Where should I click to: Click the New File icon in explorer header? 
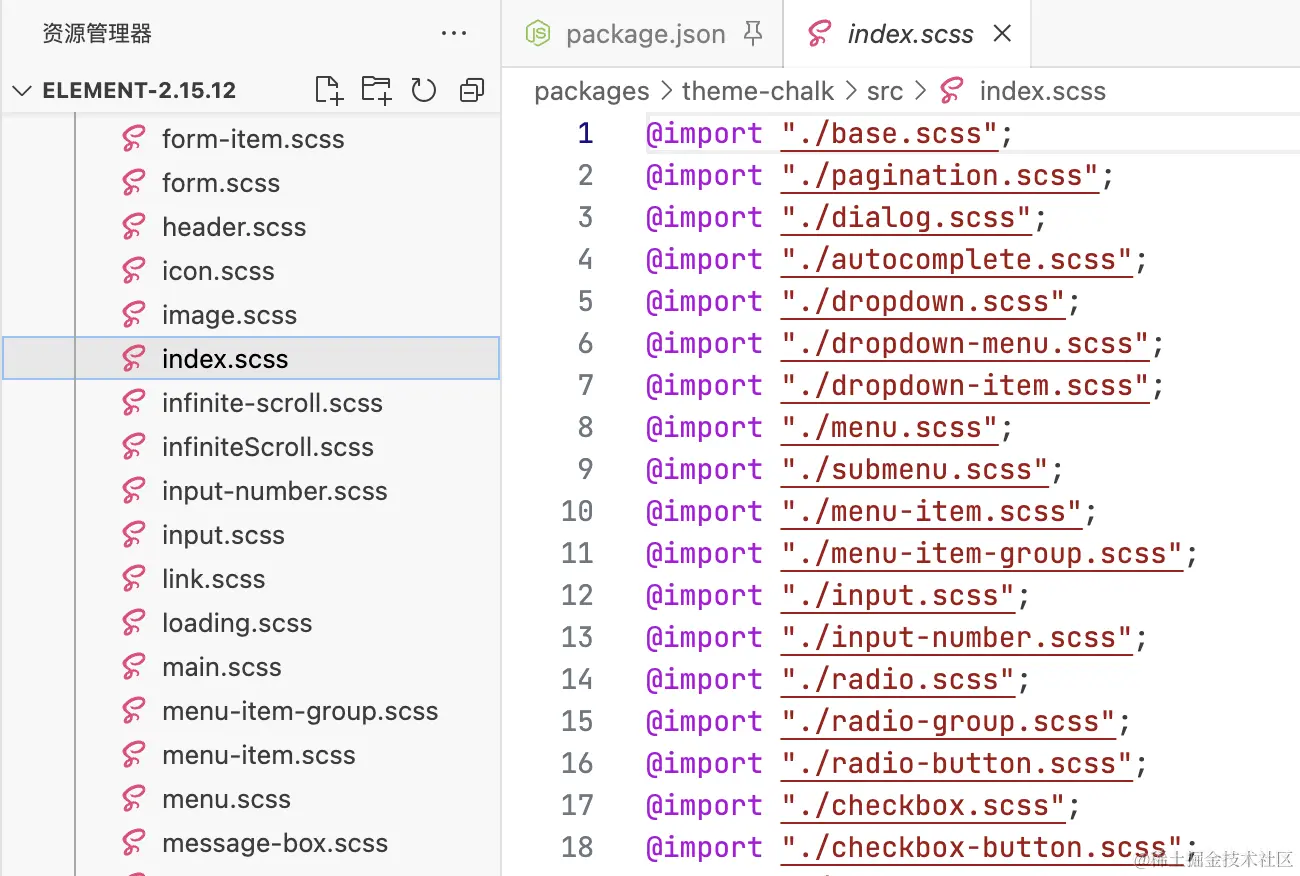point(329,90)
